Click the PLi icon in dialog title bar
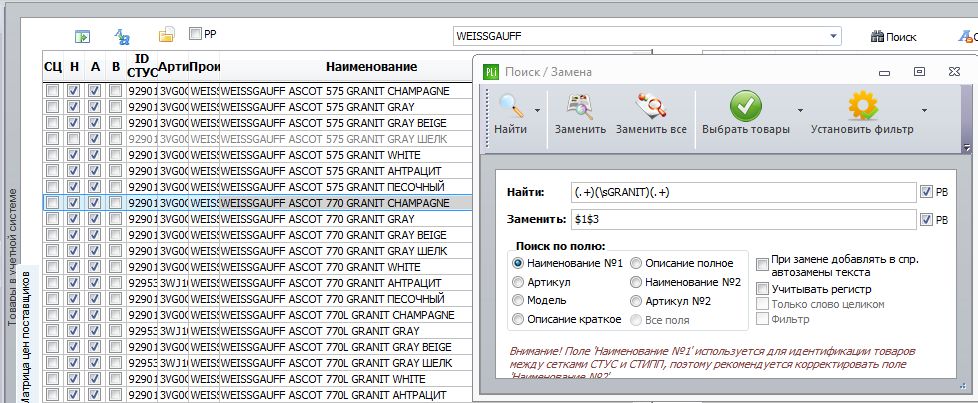The width and height of the screenshot is (978, 403). tap(491, 72)
